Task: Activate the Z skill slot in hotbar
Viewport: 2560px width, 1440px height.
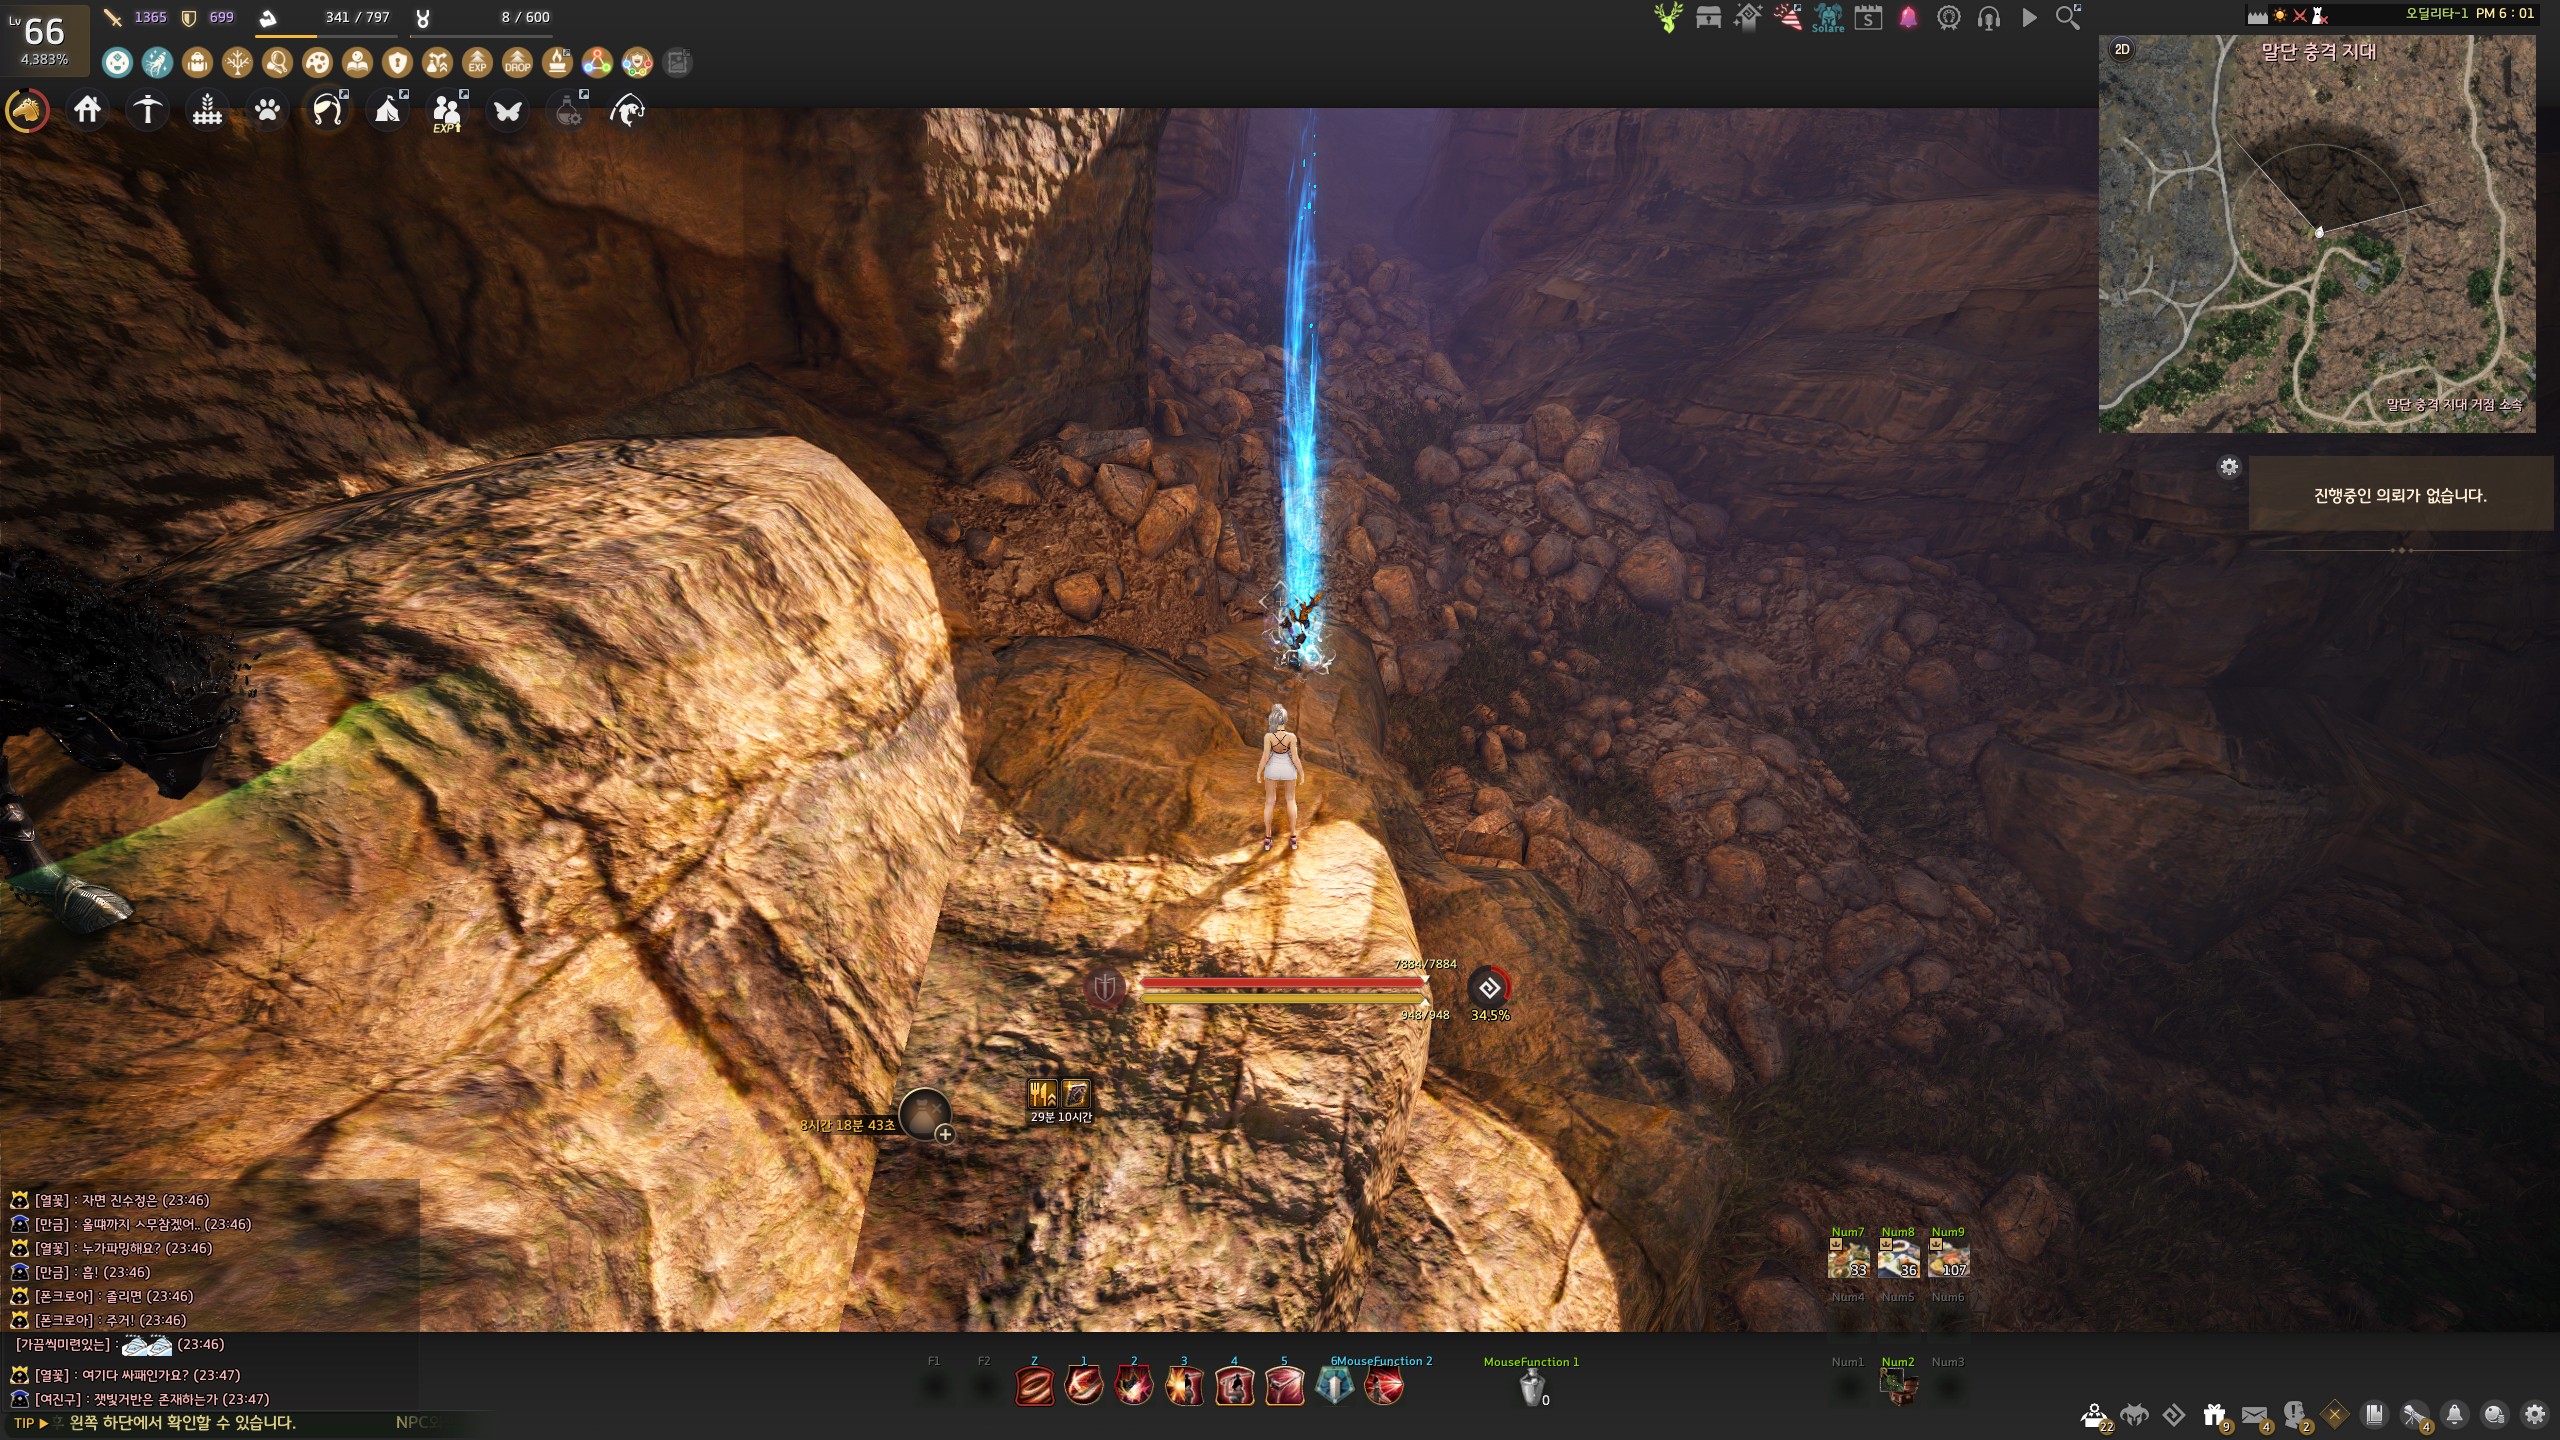Action: pyautogui.click(x=1034, y=1387)
